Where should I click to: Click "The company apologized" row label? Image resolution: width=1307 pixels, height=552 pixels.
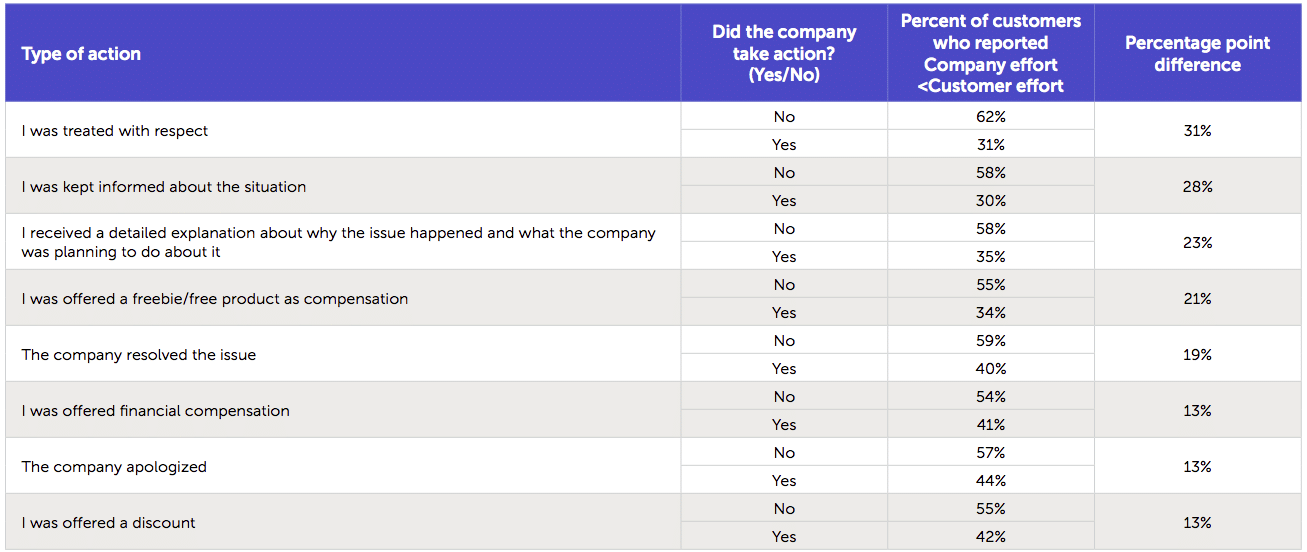tap(114, 467)
